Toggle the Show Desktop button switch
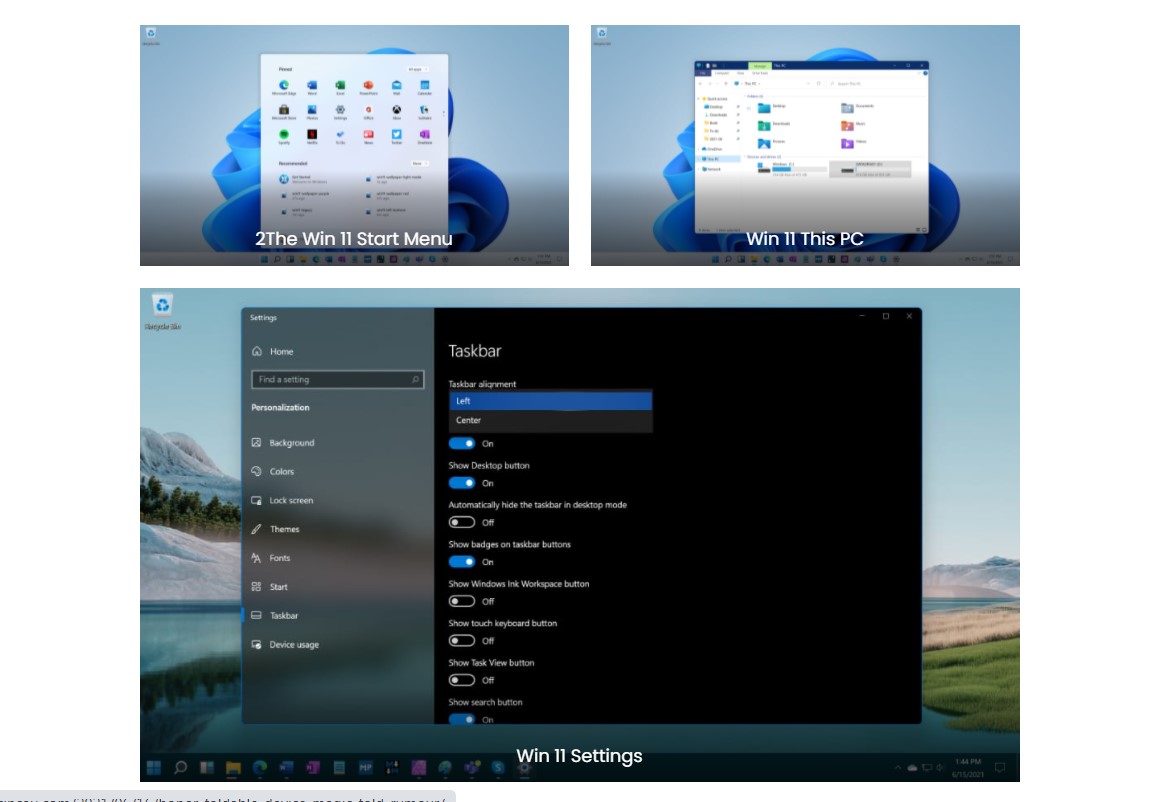Viewport: 1164px width, 802px height. click(461, 483)
